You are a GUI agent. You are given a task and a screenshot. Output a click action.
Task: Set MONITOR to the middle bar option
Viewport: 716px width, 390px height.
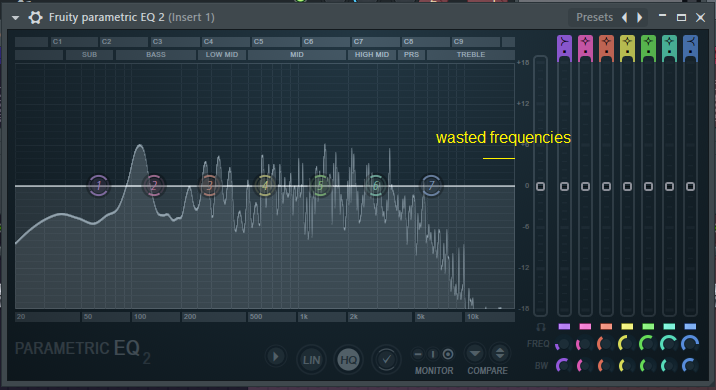click(433, 354)
